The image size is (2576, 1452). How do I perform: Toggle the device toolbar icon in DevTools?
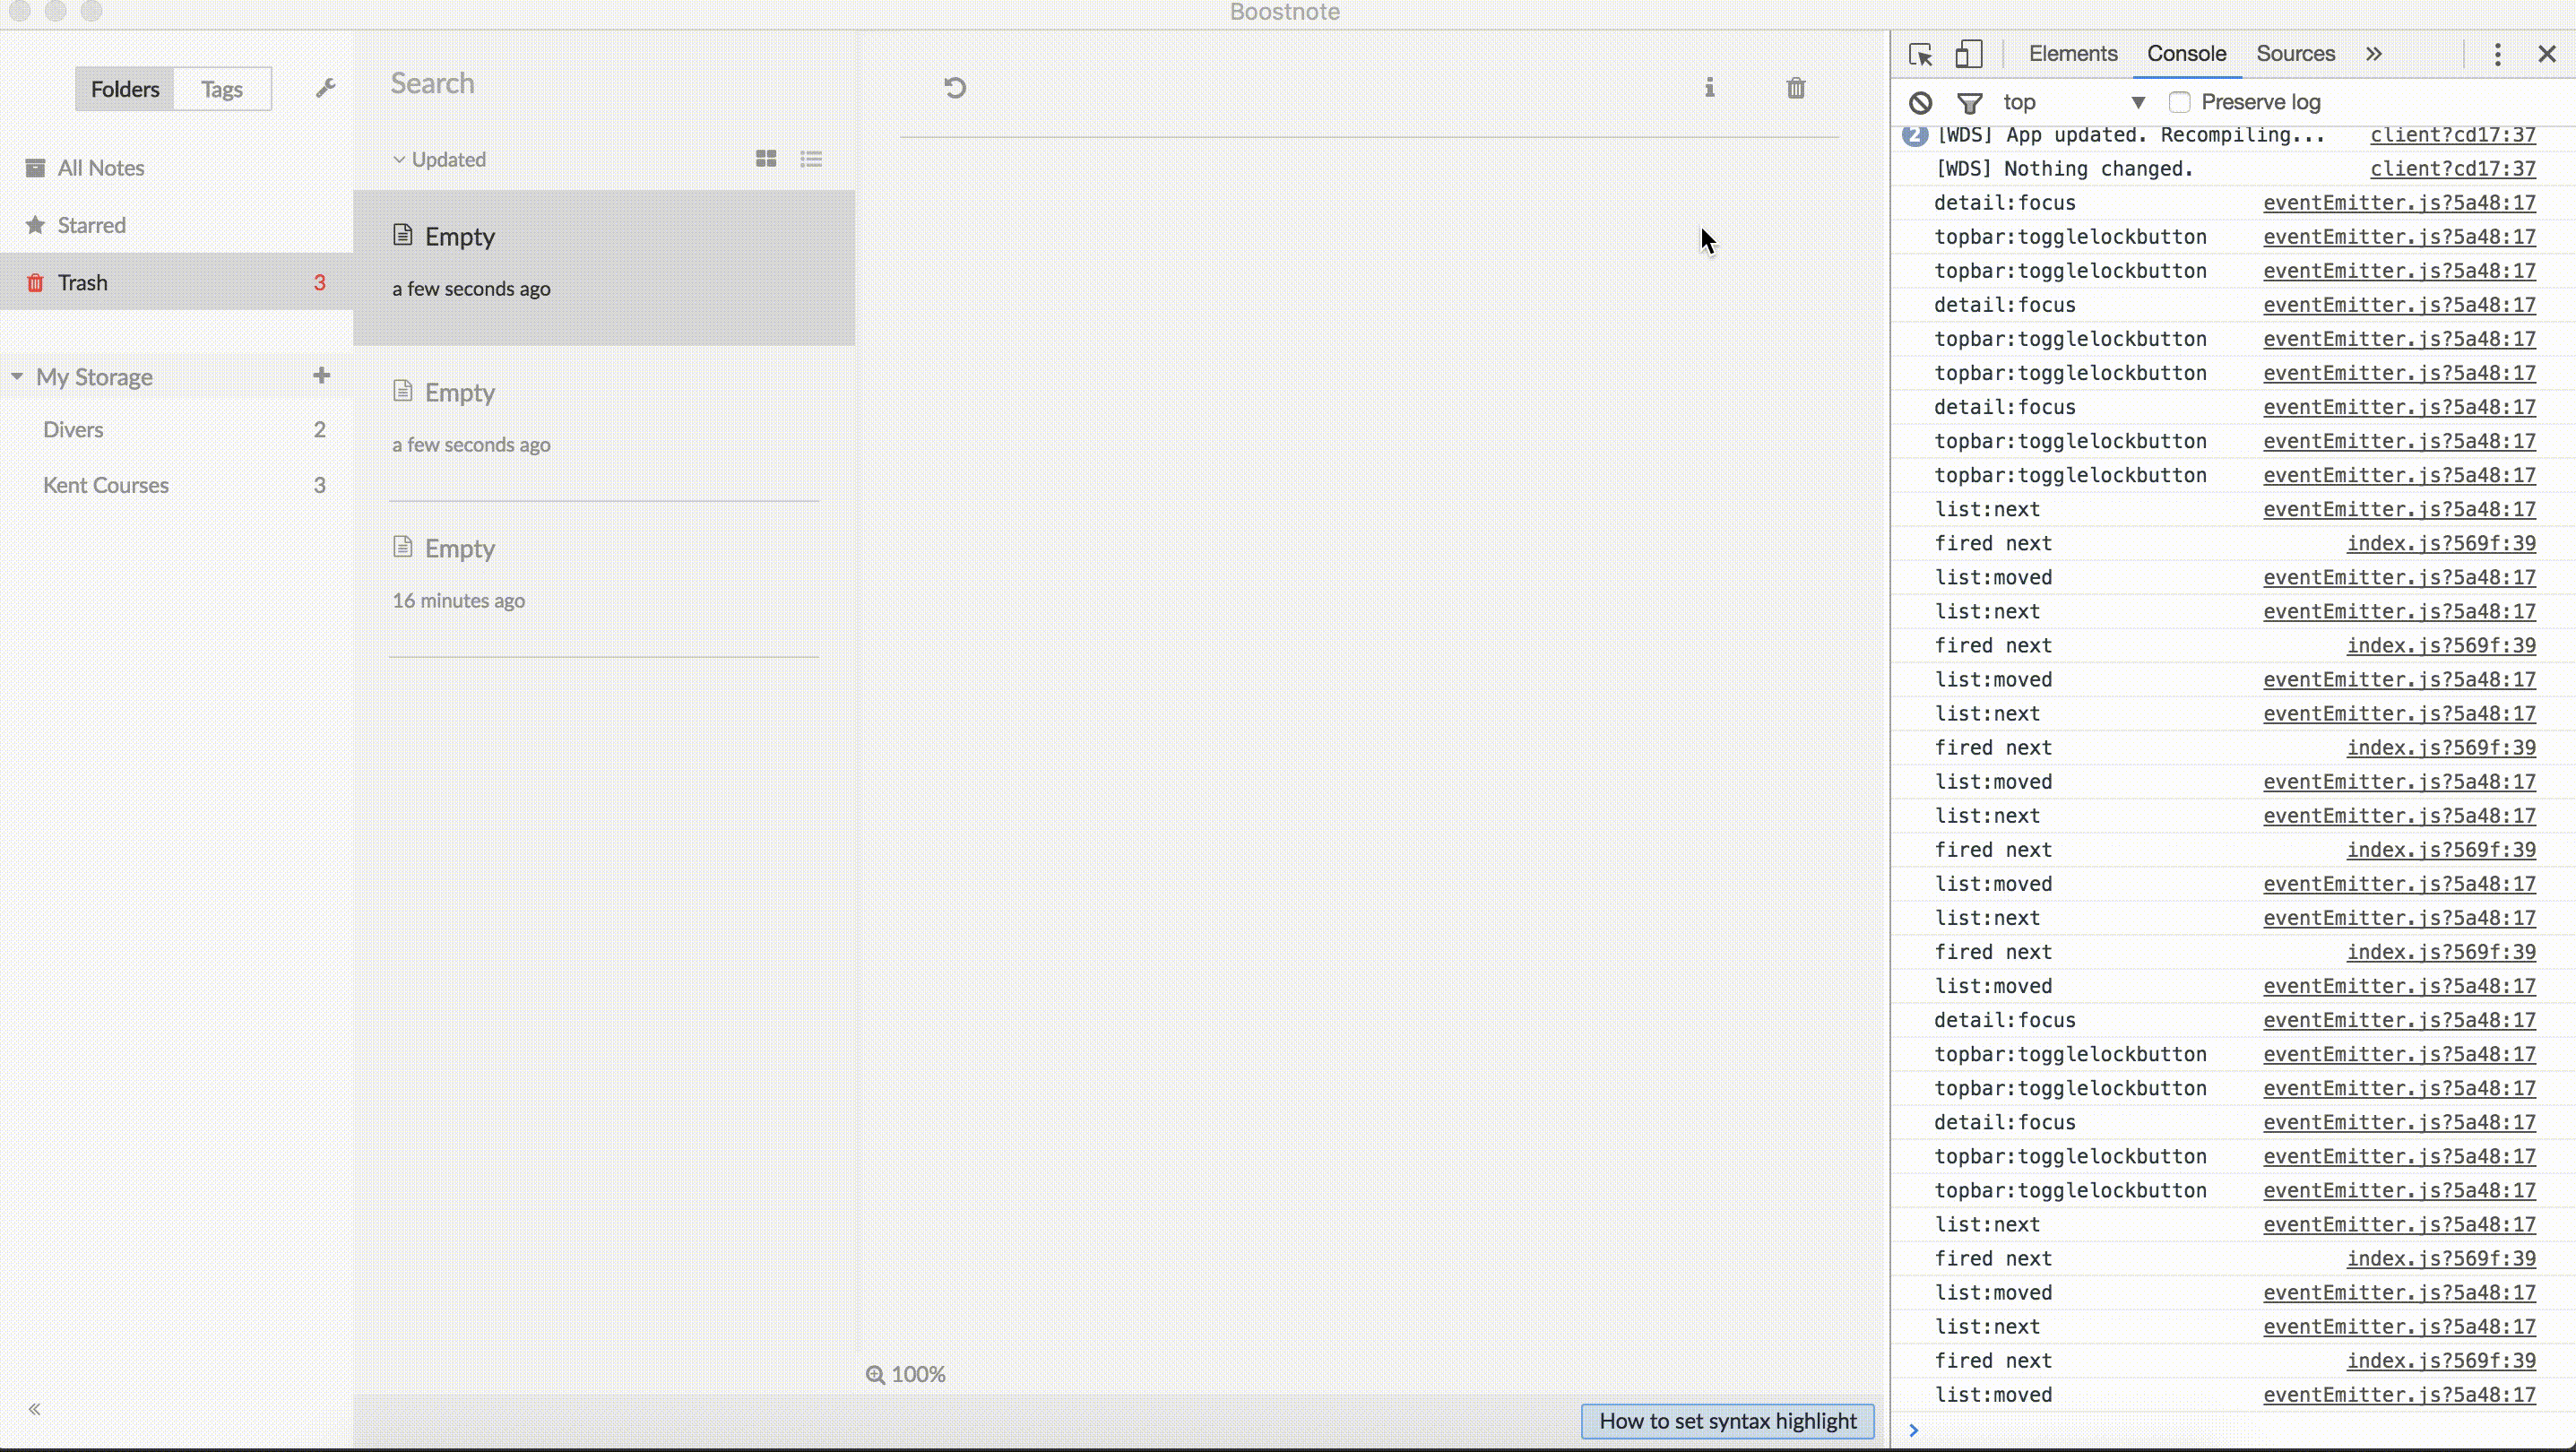1968,54
